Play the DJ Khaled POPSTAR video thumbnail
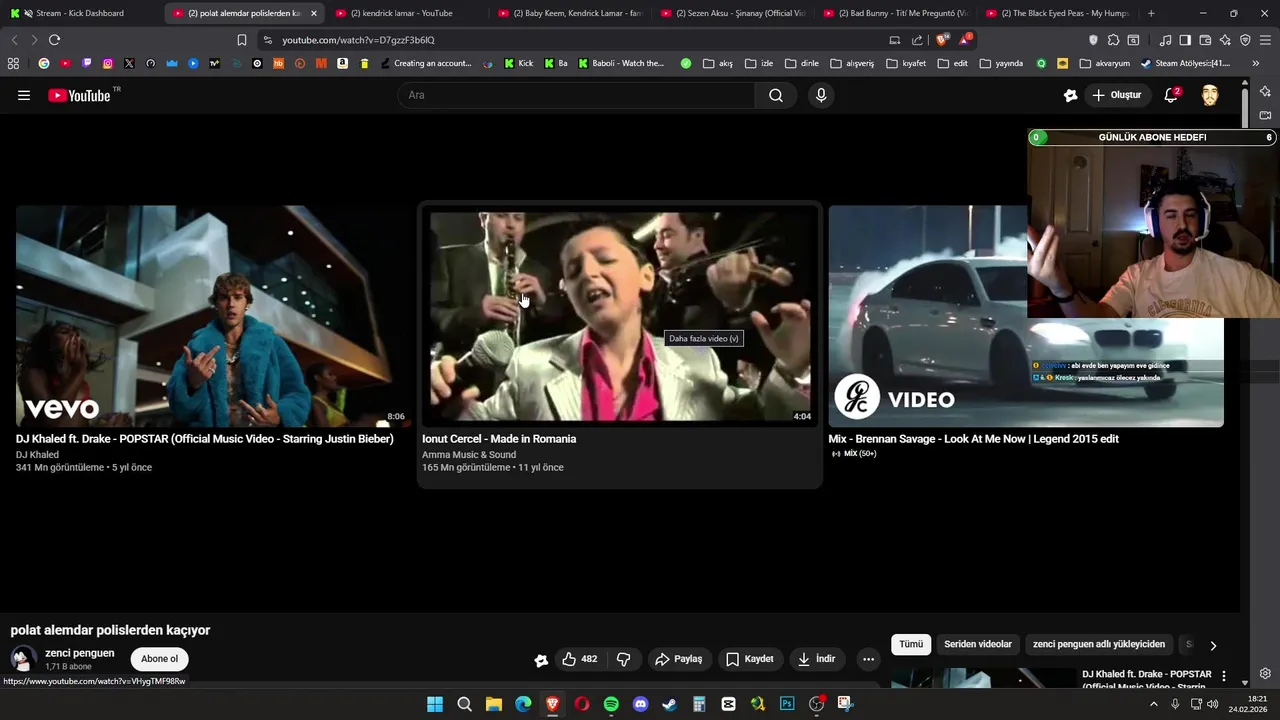The height and width of the screenshot is (720, 1280). pyautogui.click(x=212, y=316)
